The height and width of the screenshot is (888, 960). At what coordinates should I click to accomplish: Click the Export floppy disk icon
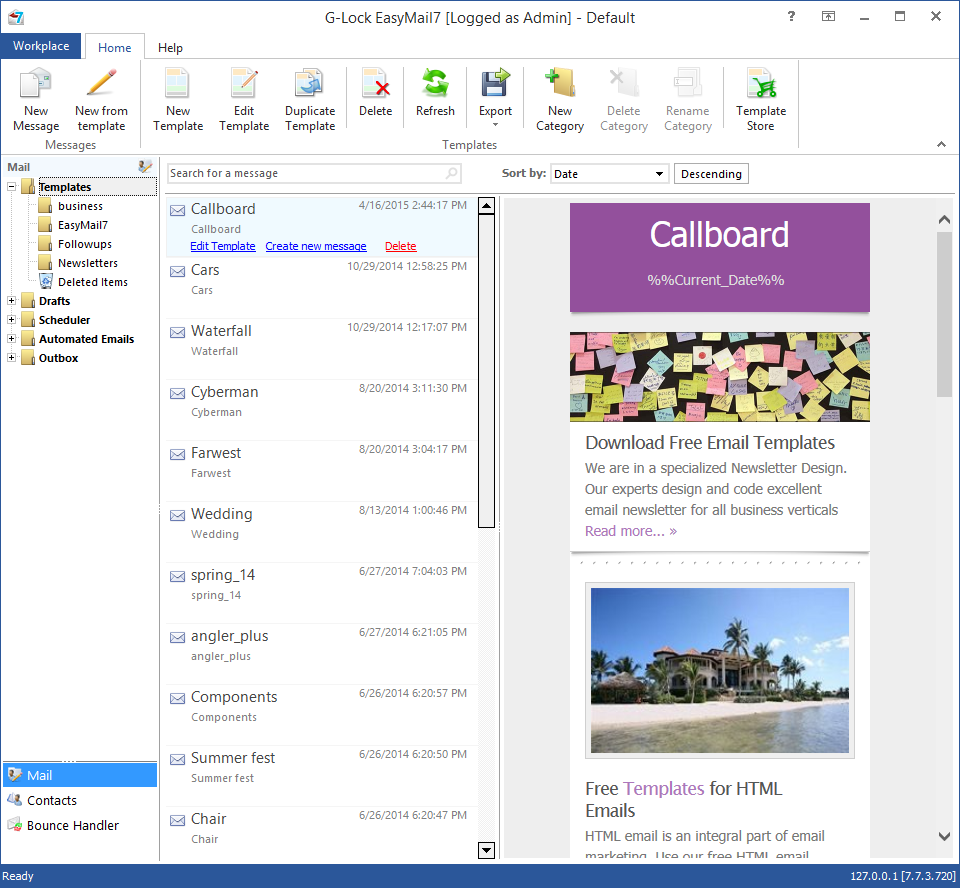(495, 83)
